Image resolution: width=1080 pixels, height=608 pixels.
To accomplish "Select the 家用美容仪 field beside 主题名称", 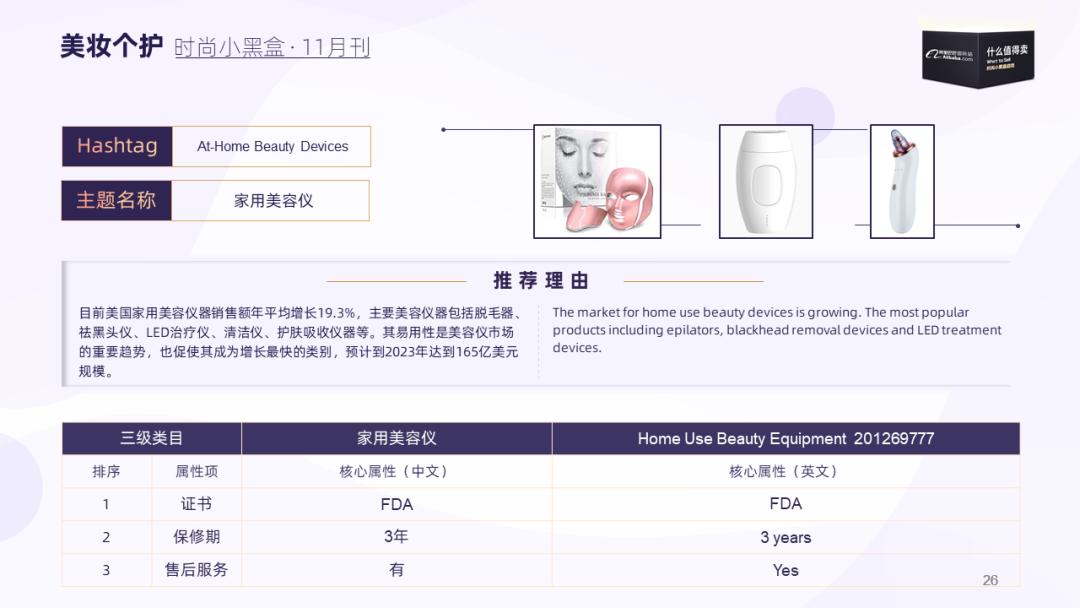I will [x=272, y=200].
